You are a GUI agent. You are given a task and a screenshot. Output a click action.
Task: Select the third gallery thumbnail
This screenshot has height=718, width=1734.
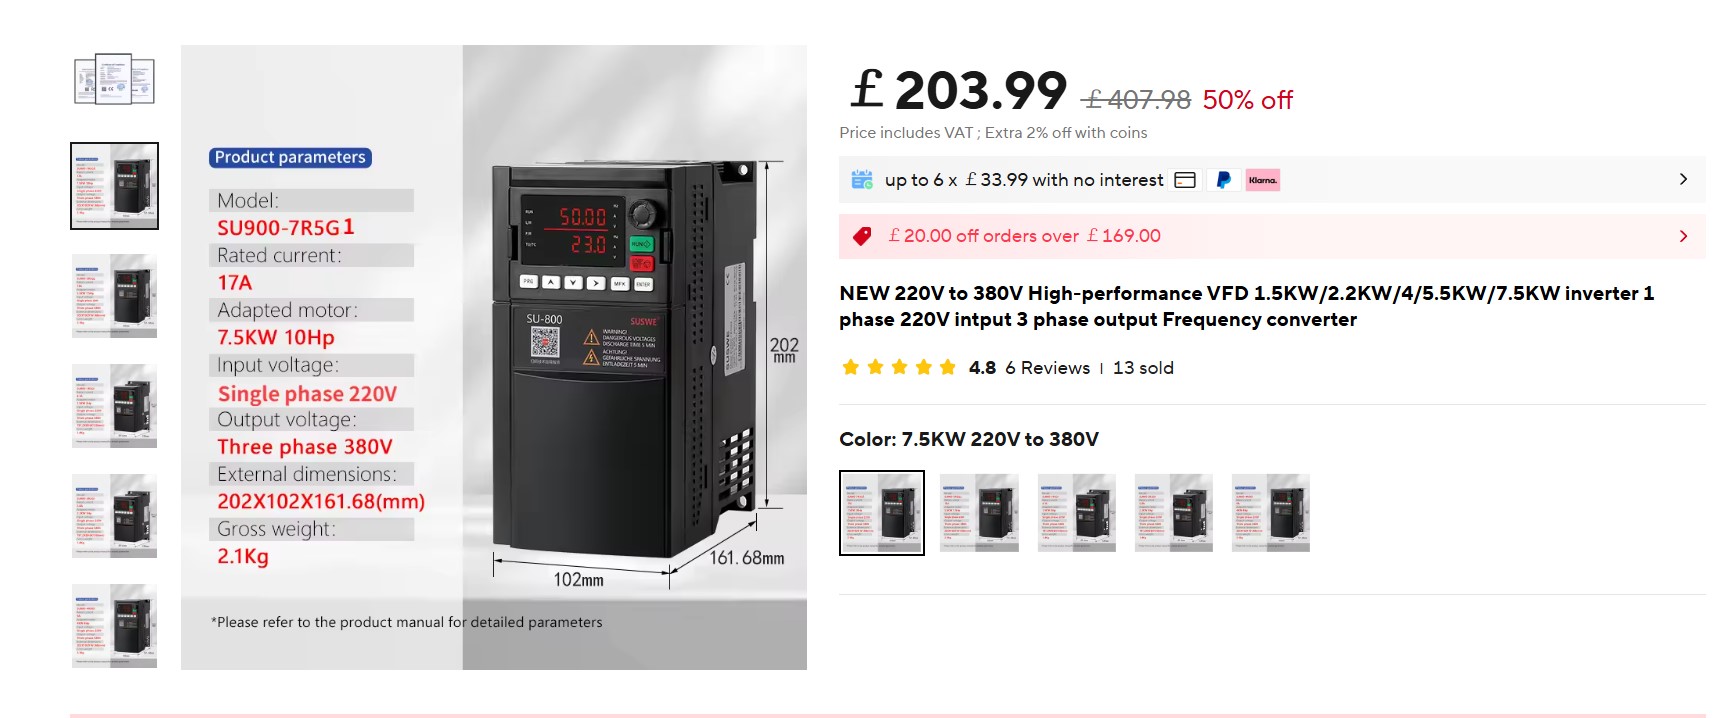click(x=114, y=296)
